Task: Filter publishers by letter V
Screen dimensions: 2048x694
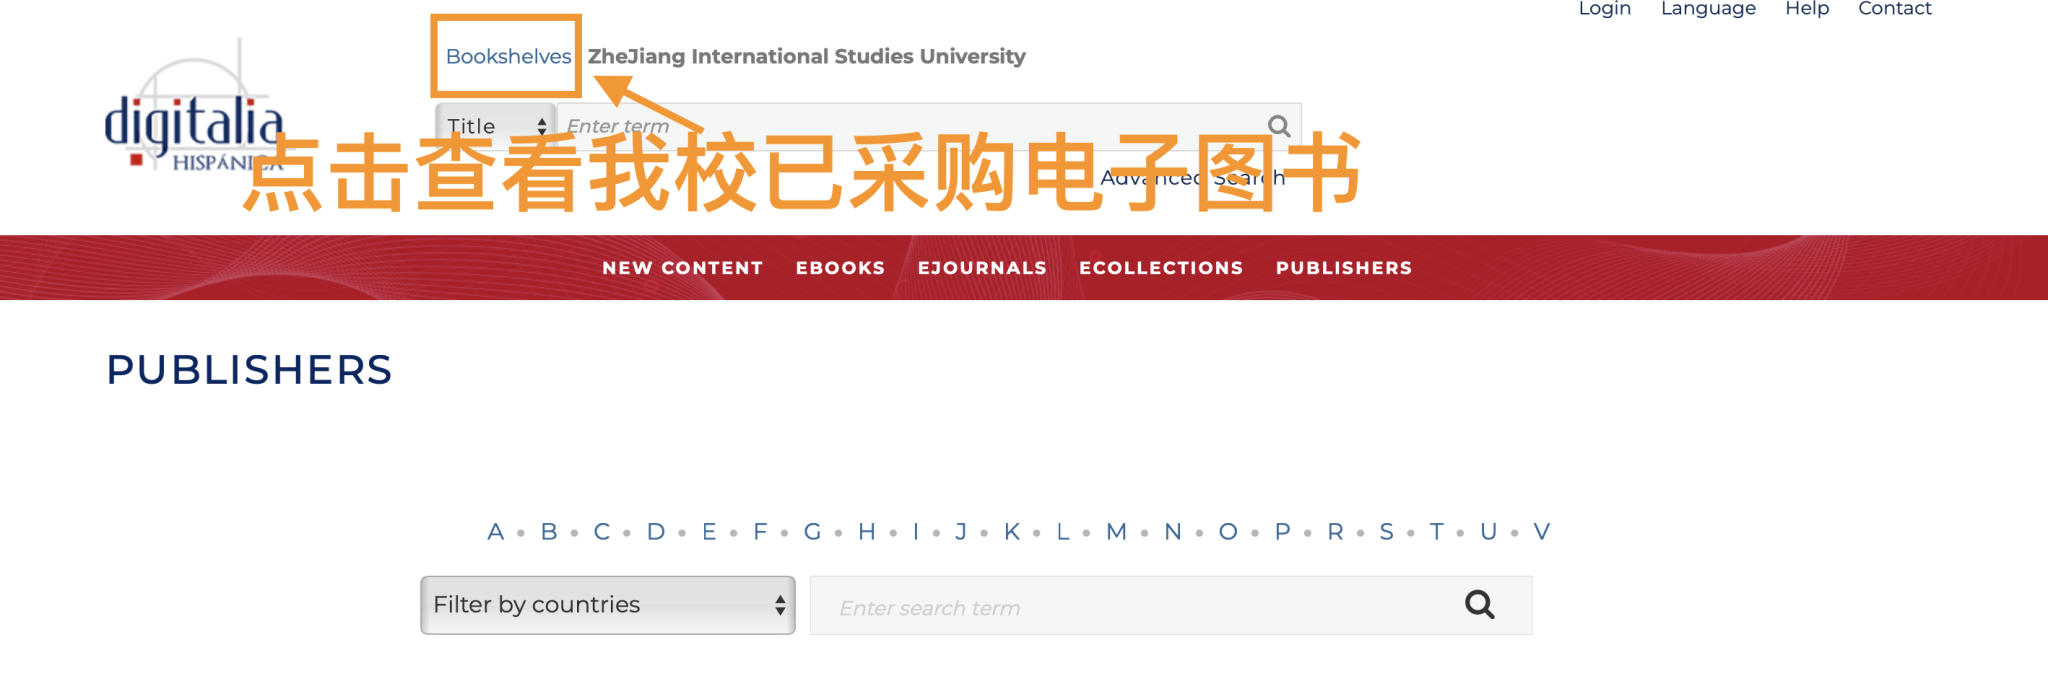Action: coord(1542,532)
